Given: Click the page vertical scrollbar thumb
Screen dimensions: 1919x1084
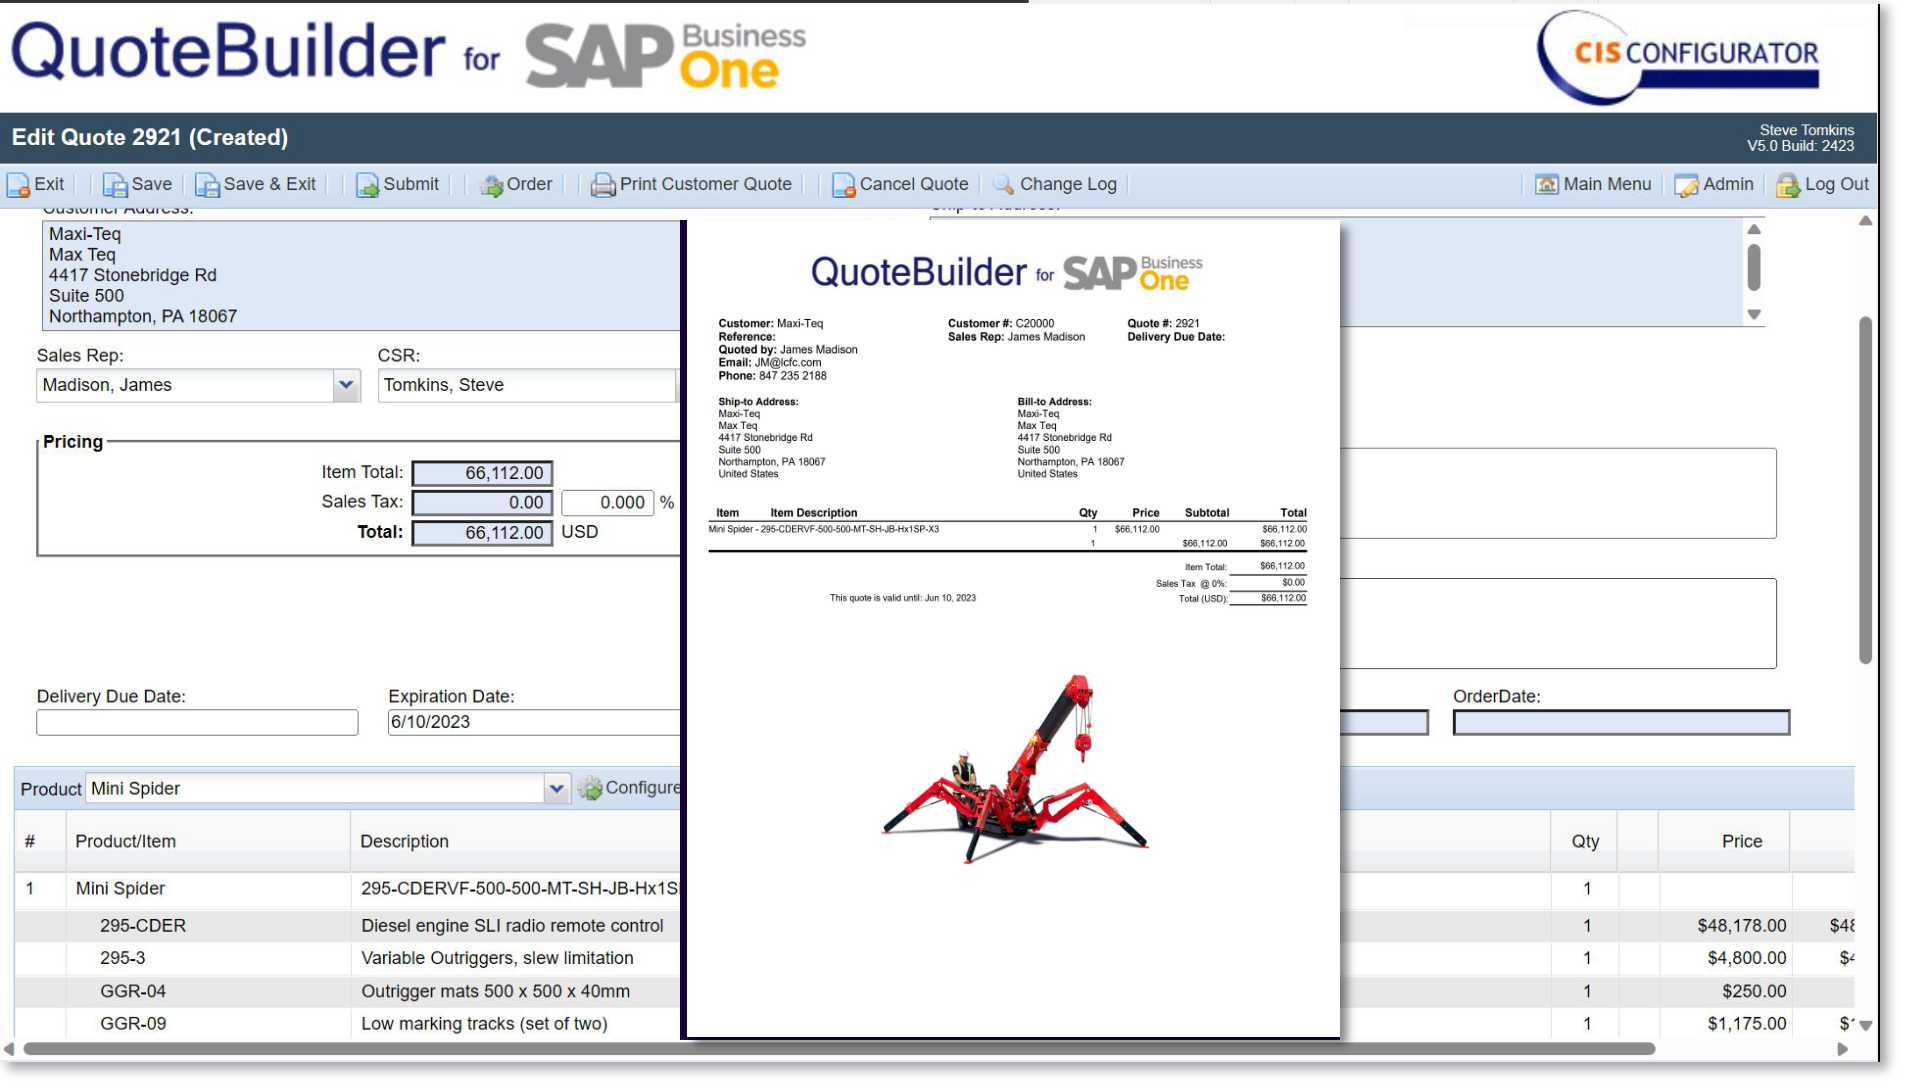Looking at the screenshot, I should 1865,490.
